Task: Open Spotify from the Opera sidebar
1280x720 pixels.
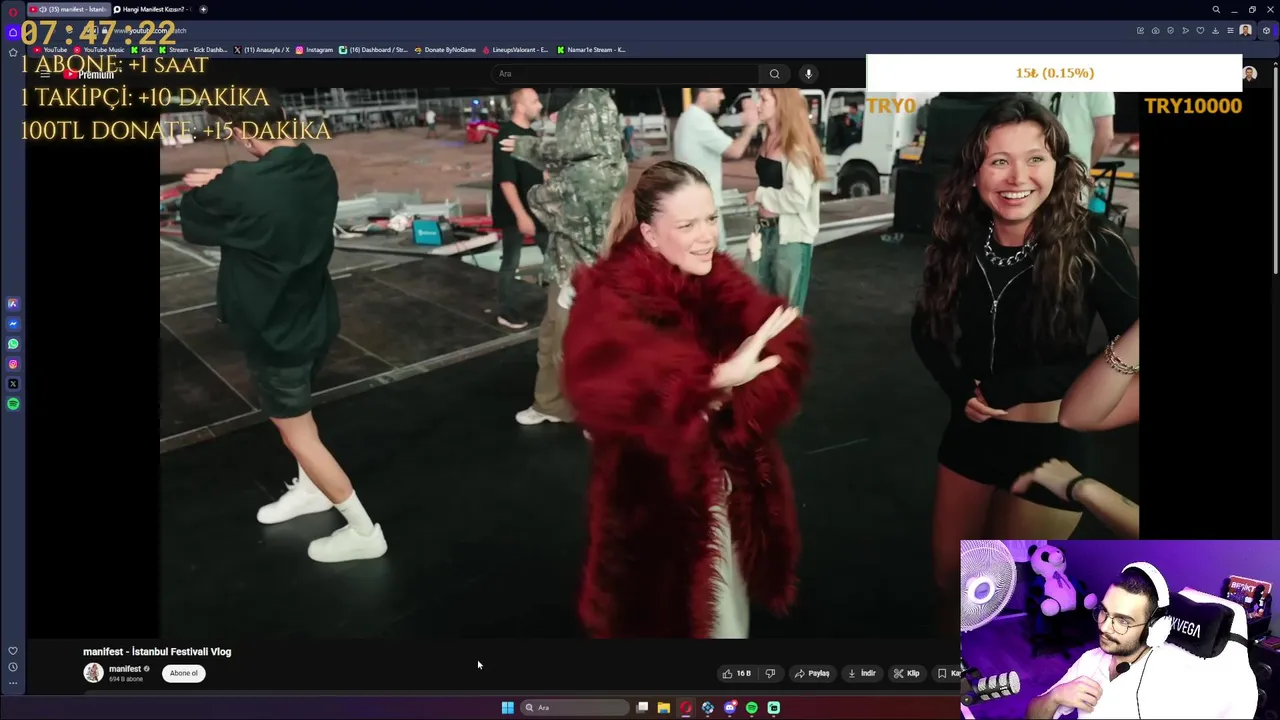Action: 13,404
